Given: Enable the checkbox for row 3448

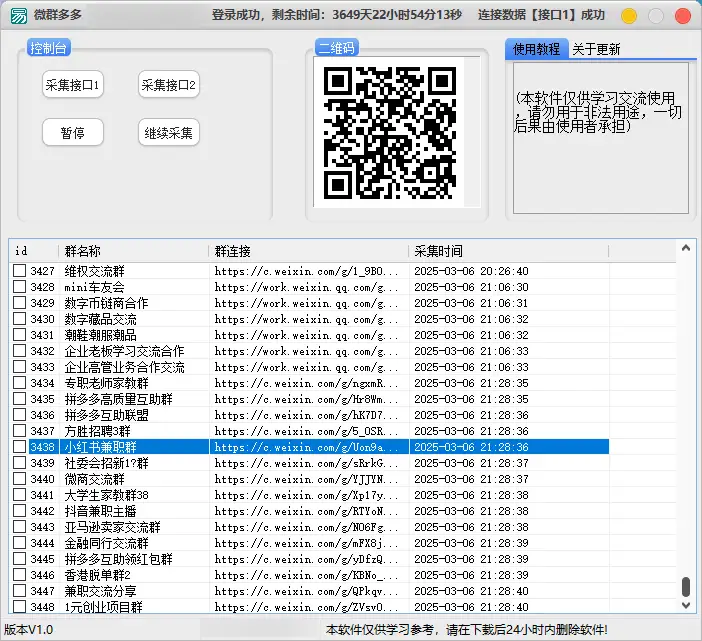Looking at the screenshot, I should point(19,607).
